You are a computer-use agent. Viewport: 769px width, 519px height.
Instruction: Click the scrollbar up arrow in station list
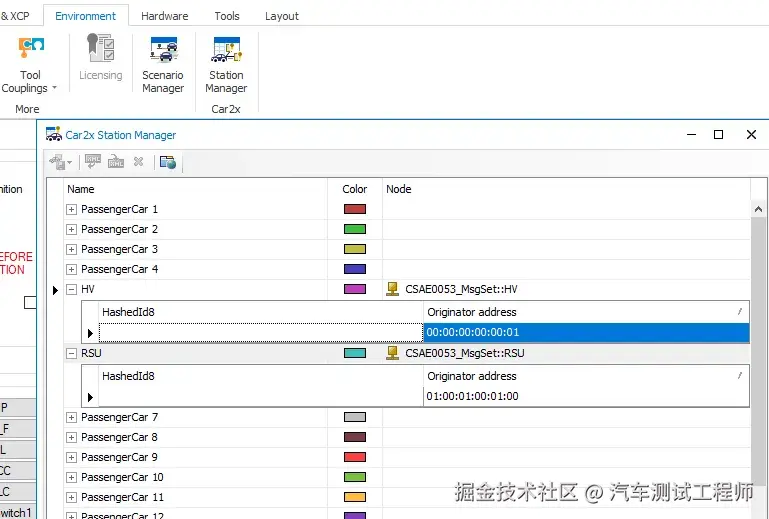pyautogui.click(x=758, y=209)
